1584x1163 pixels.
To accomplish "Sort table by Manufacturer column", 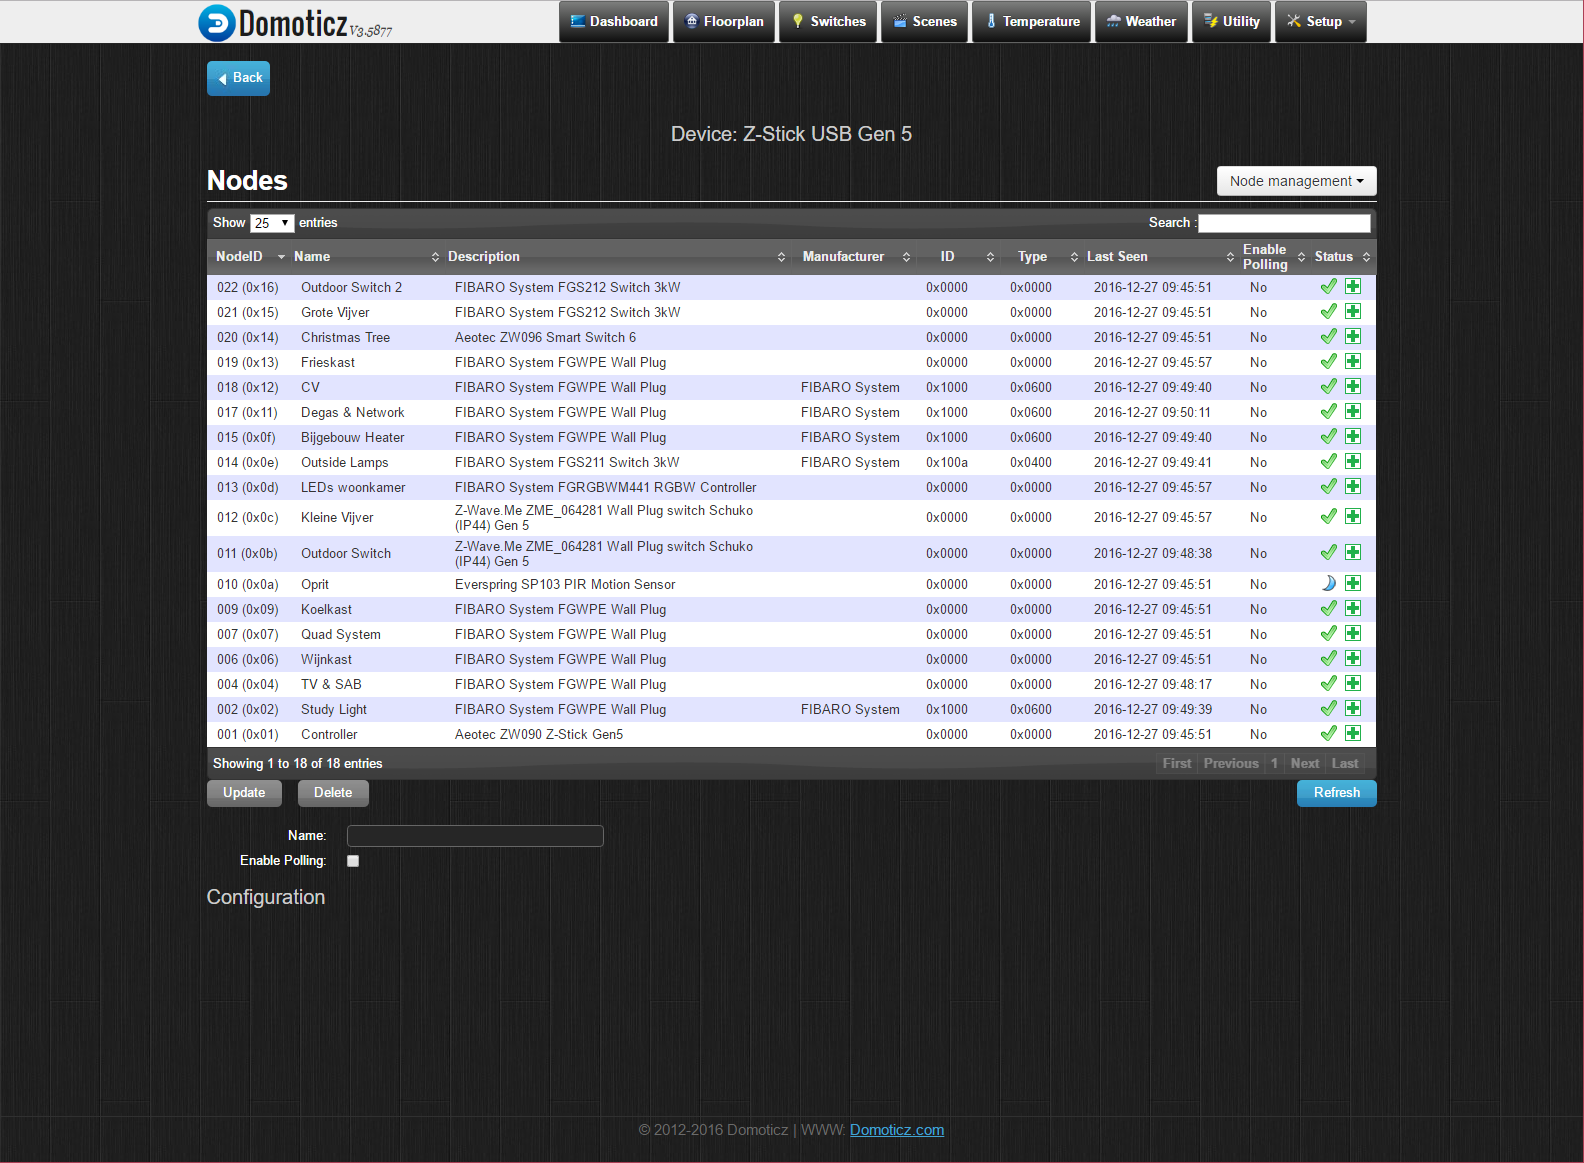I will [x=855, y=257].
